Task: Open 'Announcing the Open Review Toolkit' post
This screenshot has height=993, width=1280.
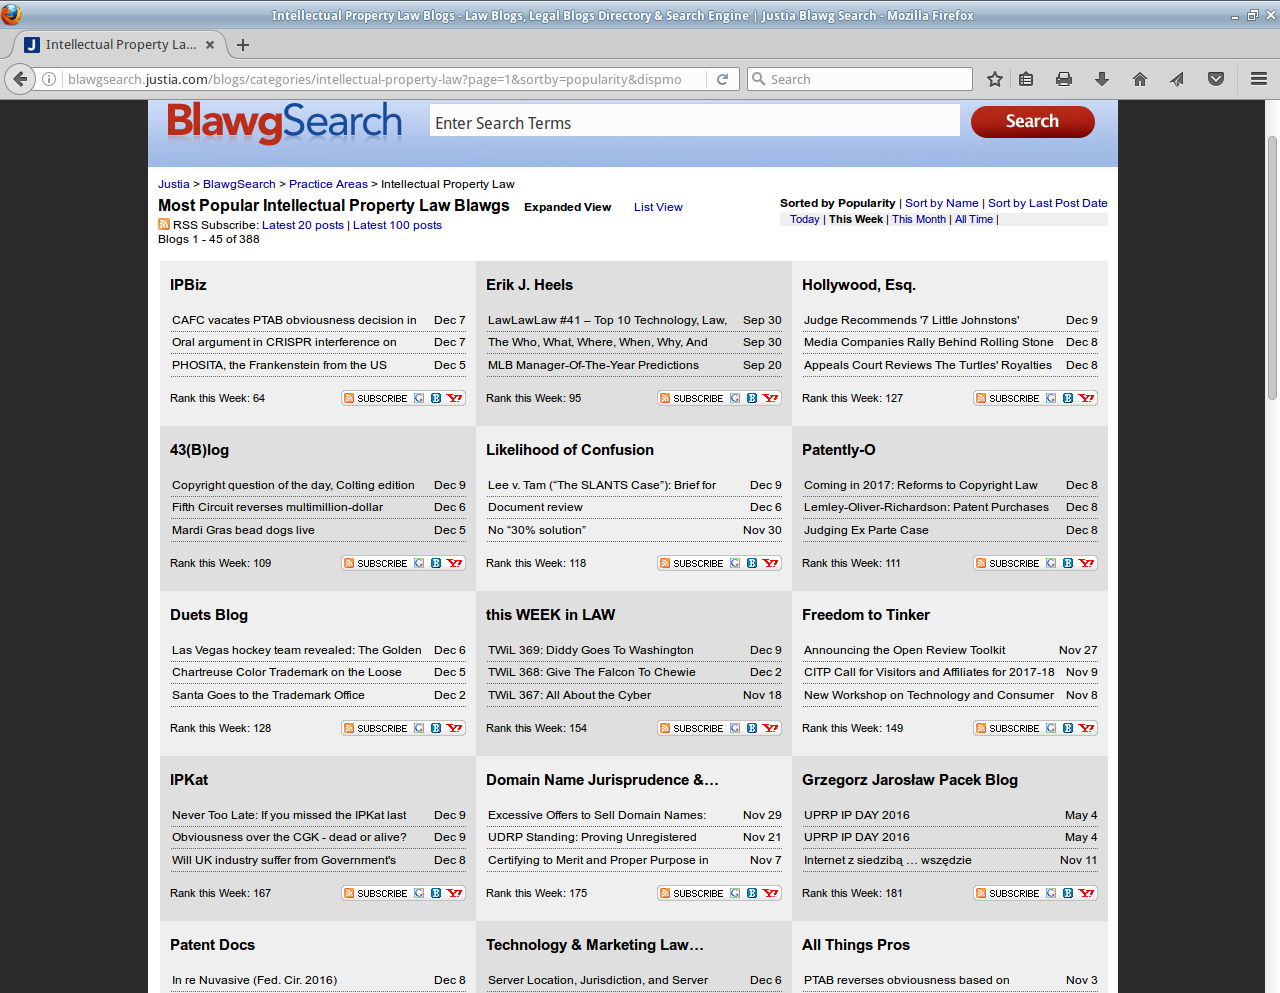Action: pos(904,650)
